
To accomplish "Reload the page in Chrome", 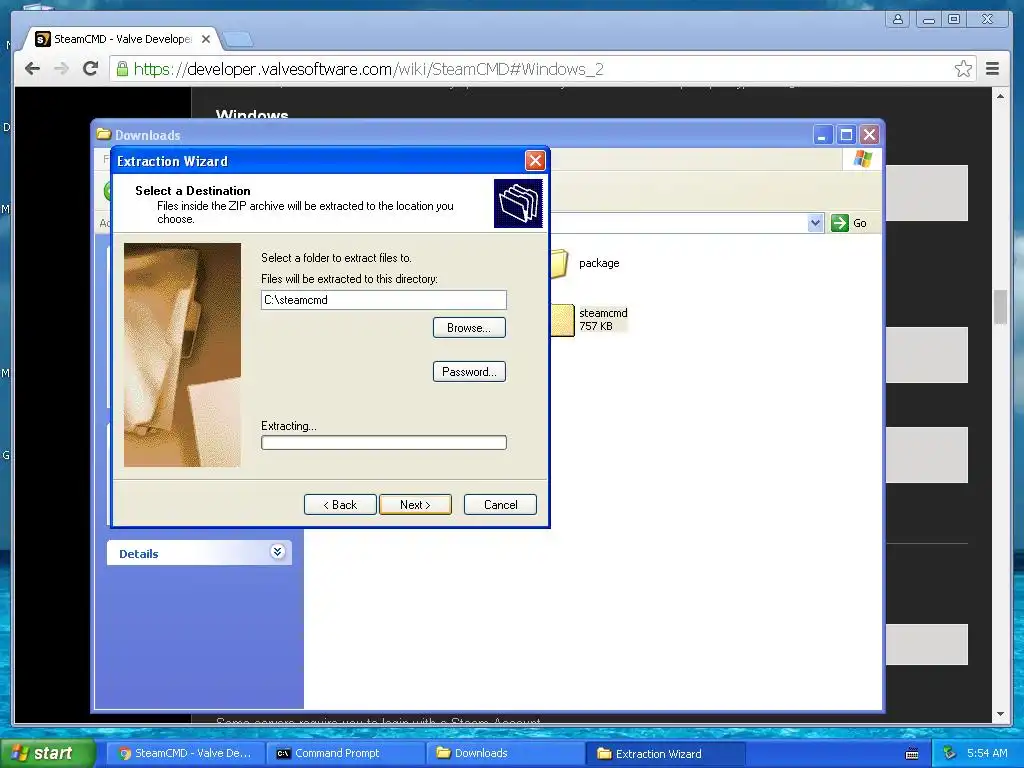I will 91,68.
